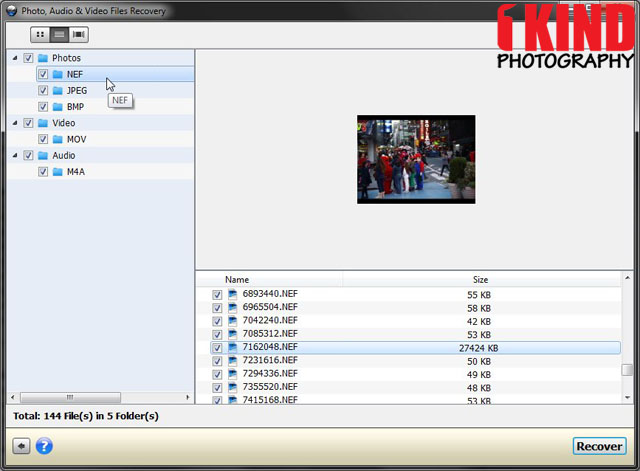Select file name 7294336.NEF
Screen dimensions: 640x471
click(x=270, y=373)
